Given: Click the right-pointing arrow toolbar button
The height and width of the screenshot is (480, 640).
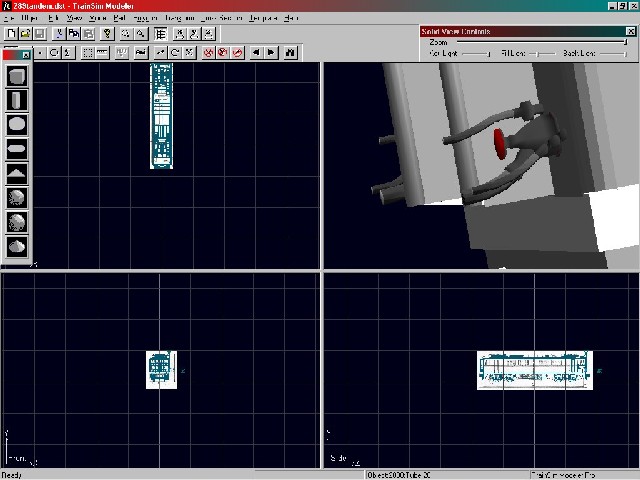Looking at the screenshot, I should pyautogui.click(x=272, y=52).
